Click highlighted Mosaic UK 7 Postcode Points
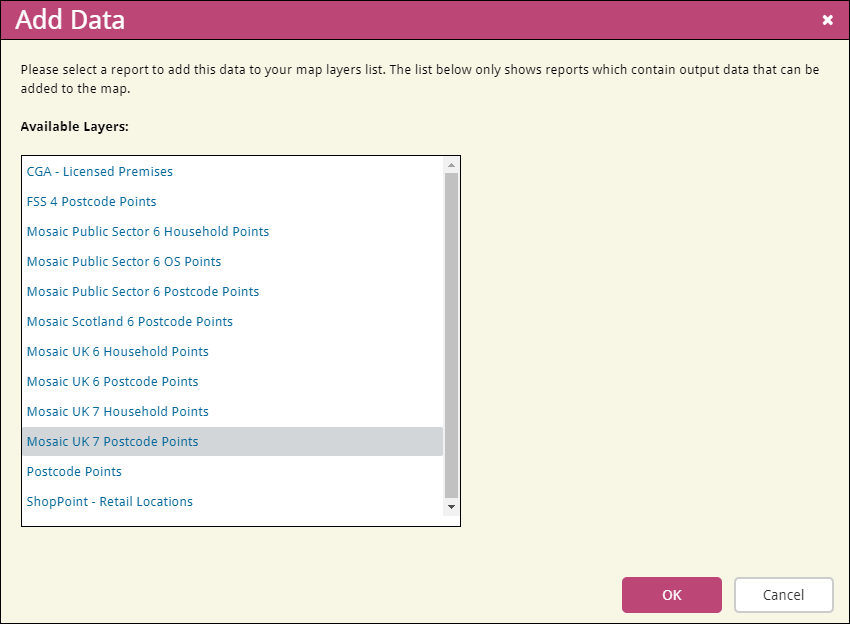The height and width of the screenshot is (624, 850). coord(233,441)
